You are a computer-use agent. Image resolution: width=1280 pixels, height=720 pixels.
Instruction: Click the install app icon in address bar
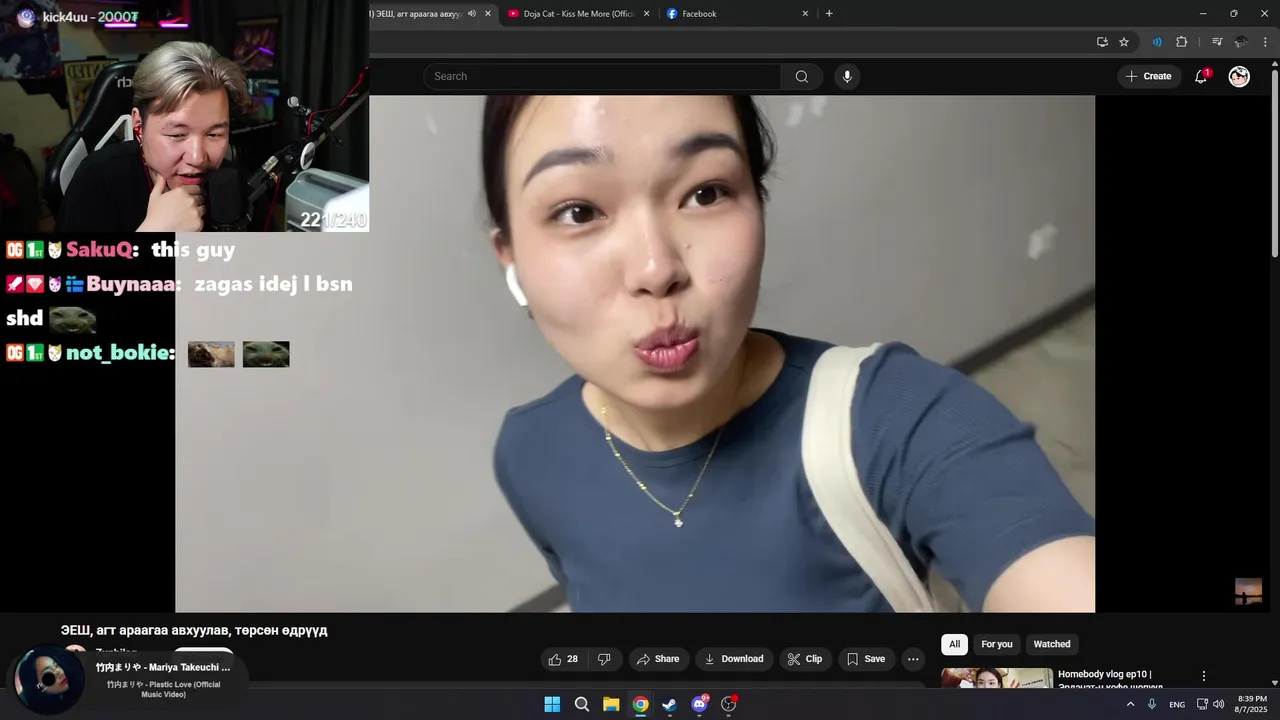(1102, 42)
